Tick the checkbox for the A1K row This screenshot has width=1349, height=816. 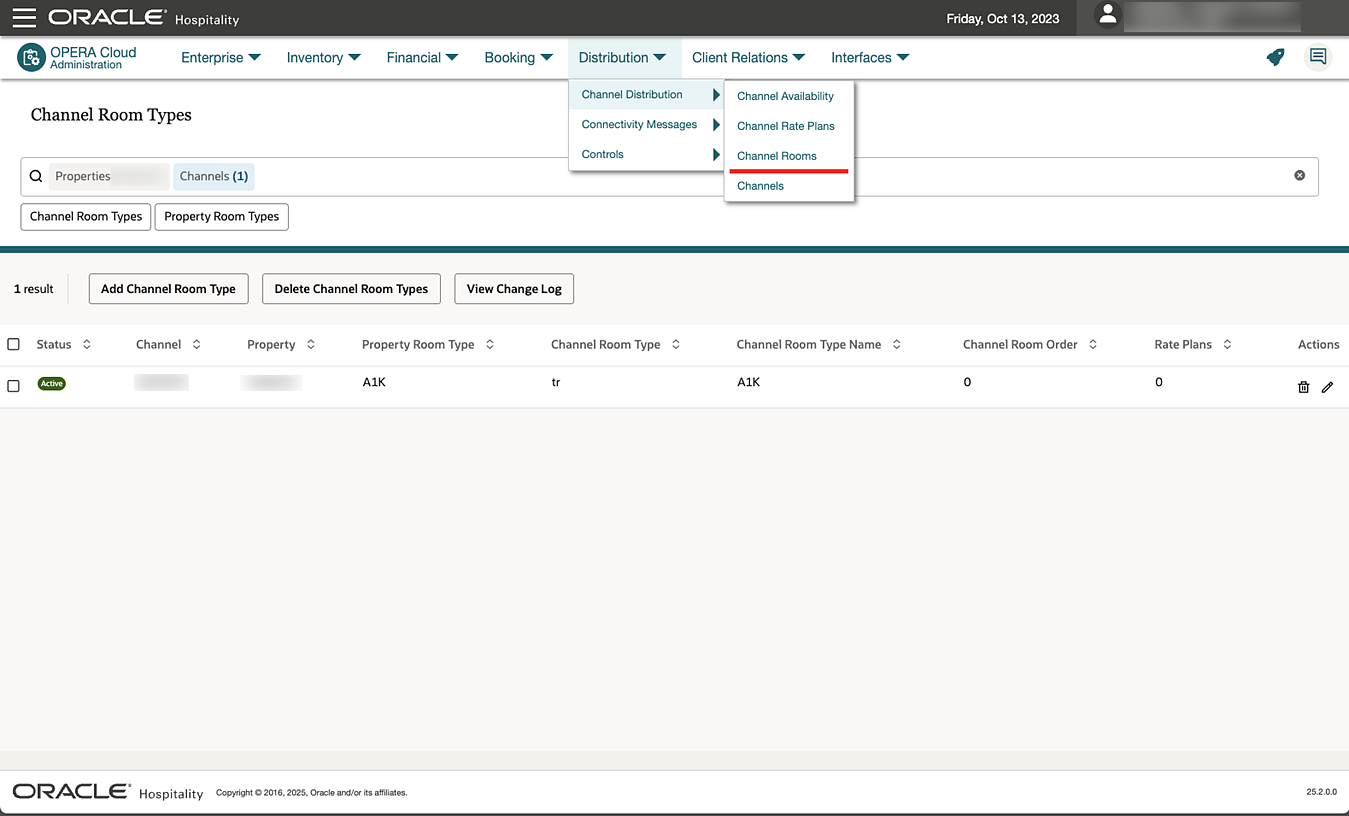pos(13,385)
